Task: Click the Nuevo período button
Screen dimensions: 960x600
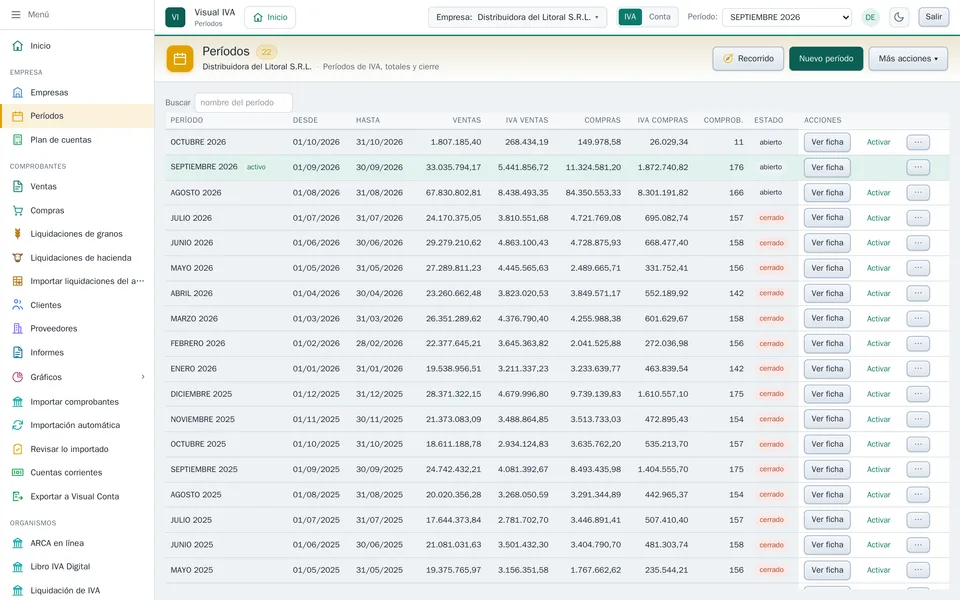Action: (826, 59)
